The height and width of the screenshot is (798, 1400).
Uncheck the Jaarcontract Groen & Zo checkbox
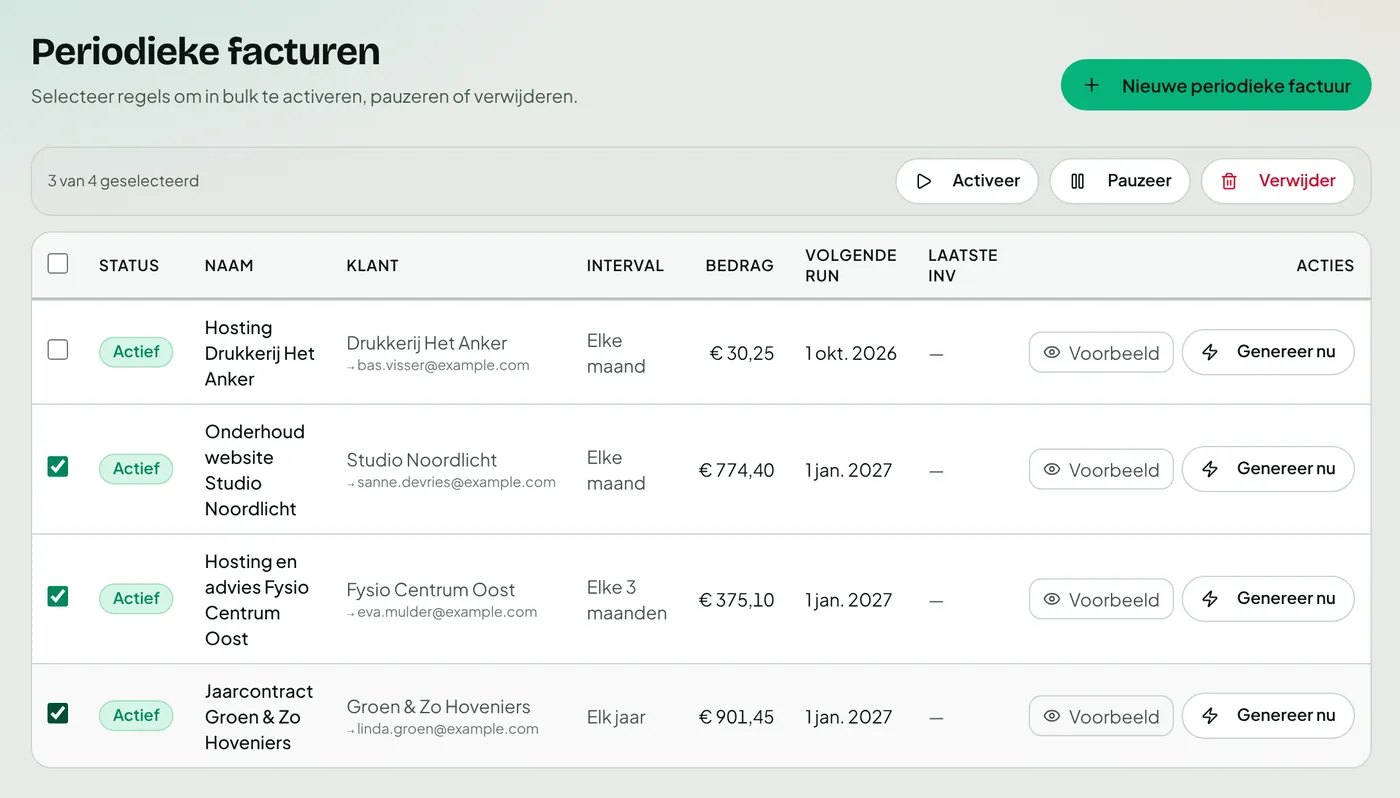(x=58, y=714)
